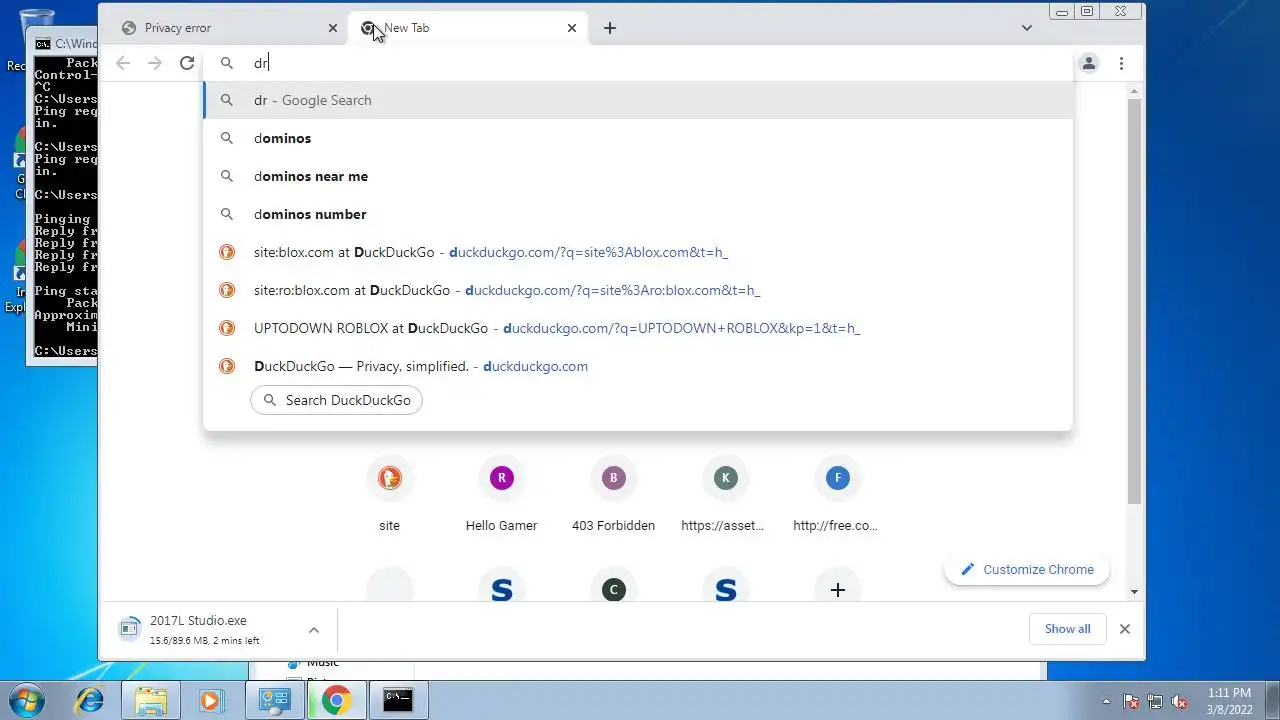The height and width of the screenshot is (720, 1280).
Task: Click the muted volume tray icon
Action: pos(1180,701)
